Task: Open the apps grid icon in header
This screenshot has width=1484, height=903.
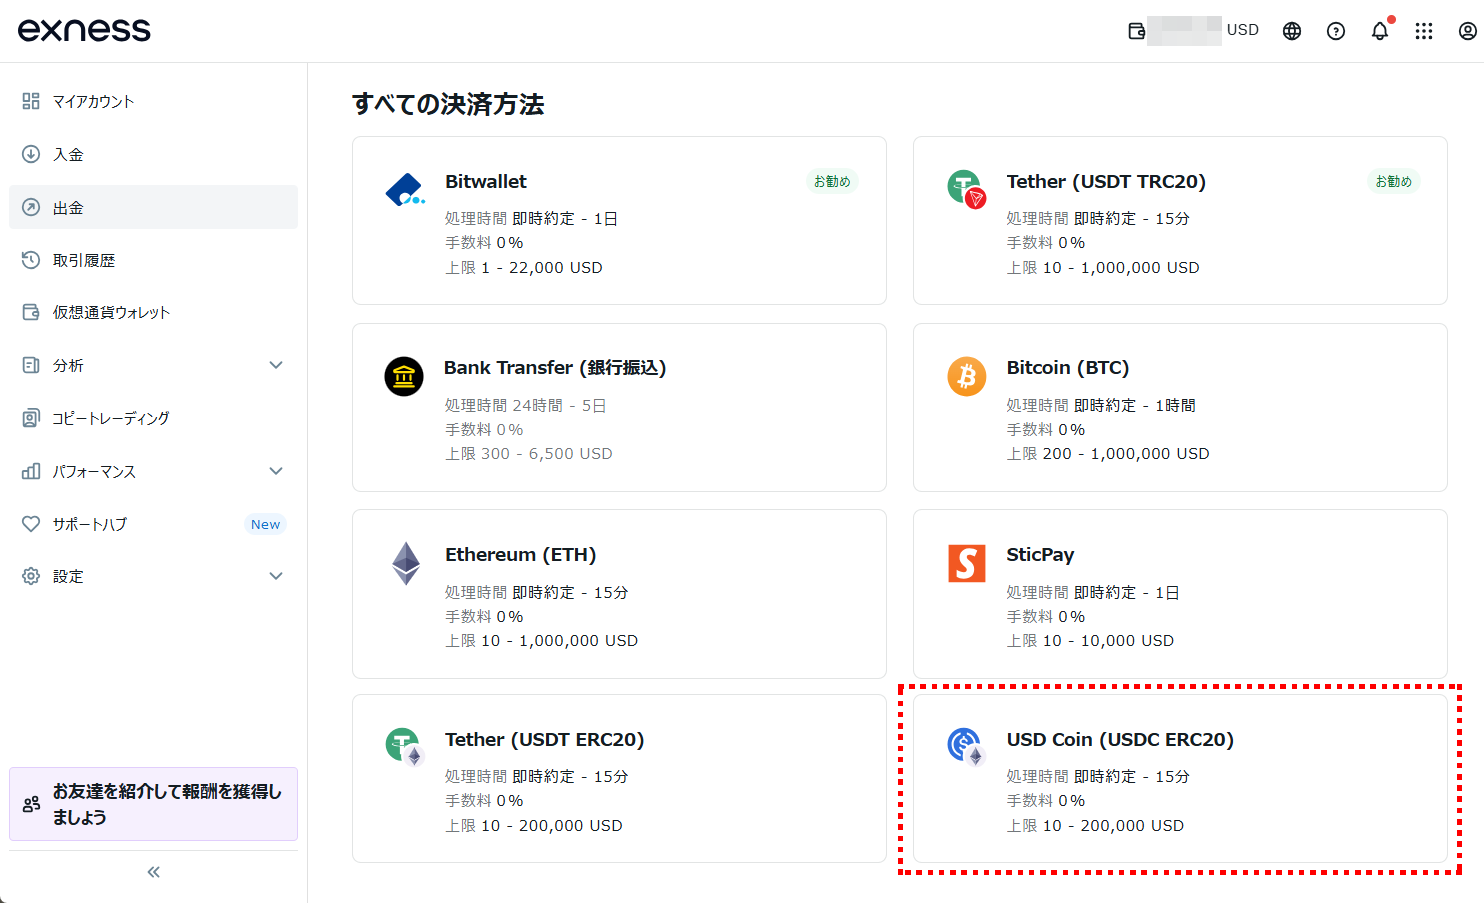Action: (x=1424, y=30)
